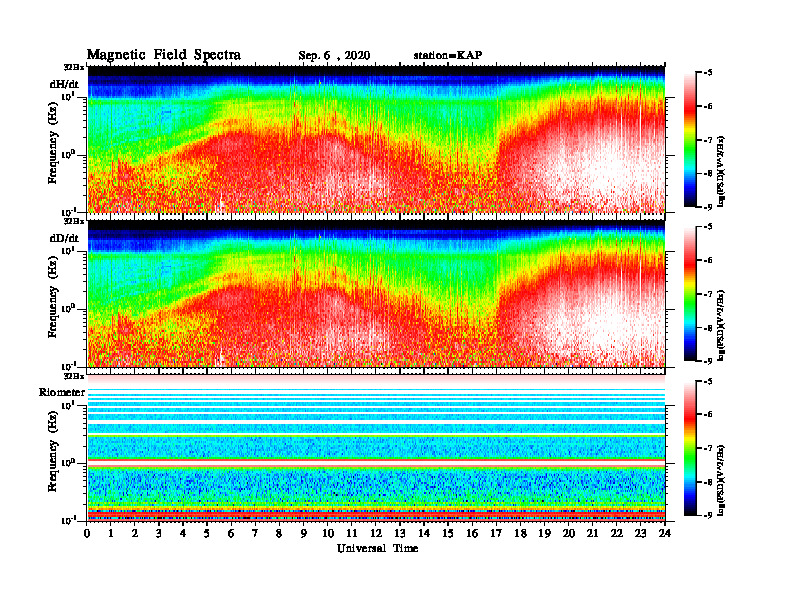Click the hour "9" tick label
Viewport: 792px width, 612px height.
coord(303,534)
